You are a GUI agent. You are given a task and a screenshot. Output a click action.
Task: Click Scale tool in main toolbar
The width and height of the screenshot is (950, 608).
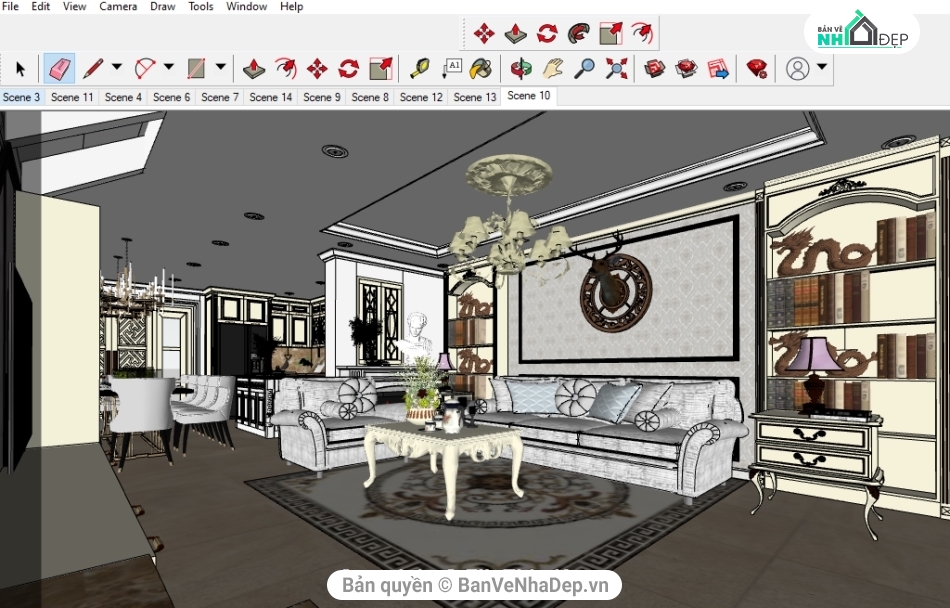380,68
